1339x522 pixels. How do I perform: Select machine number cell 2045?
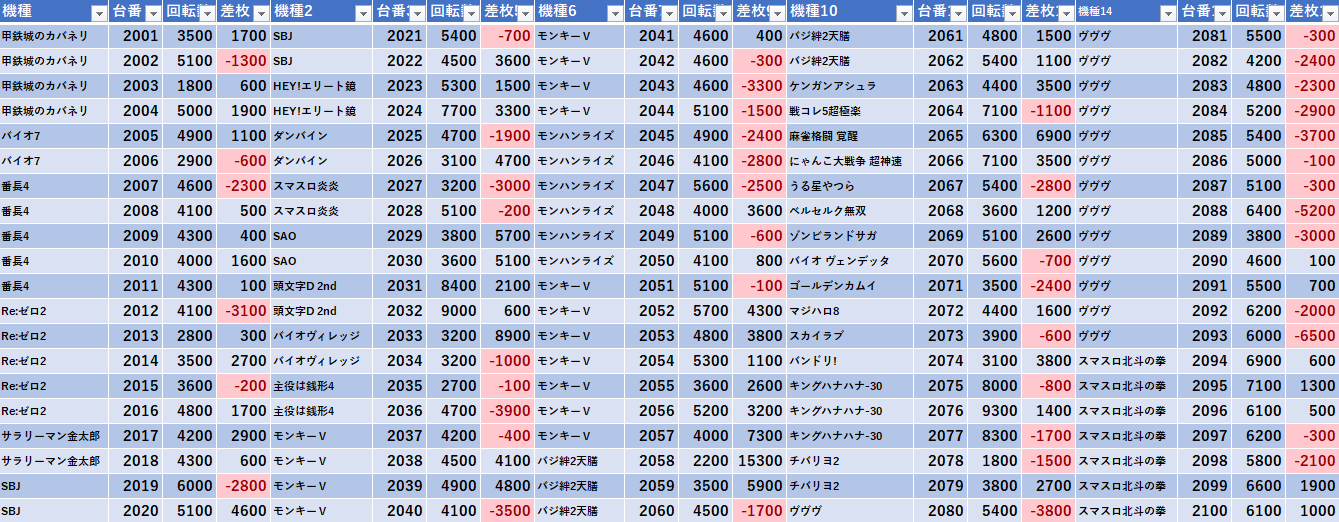tap(651, 136)
